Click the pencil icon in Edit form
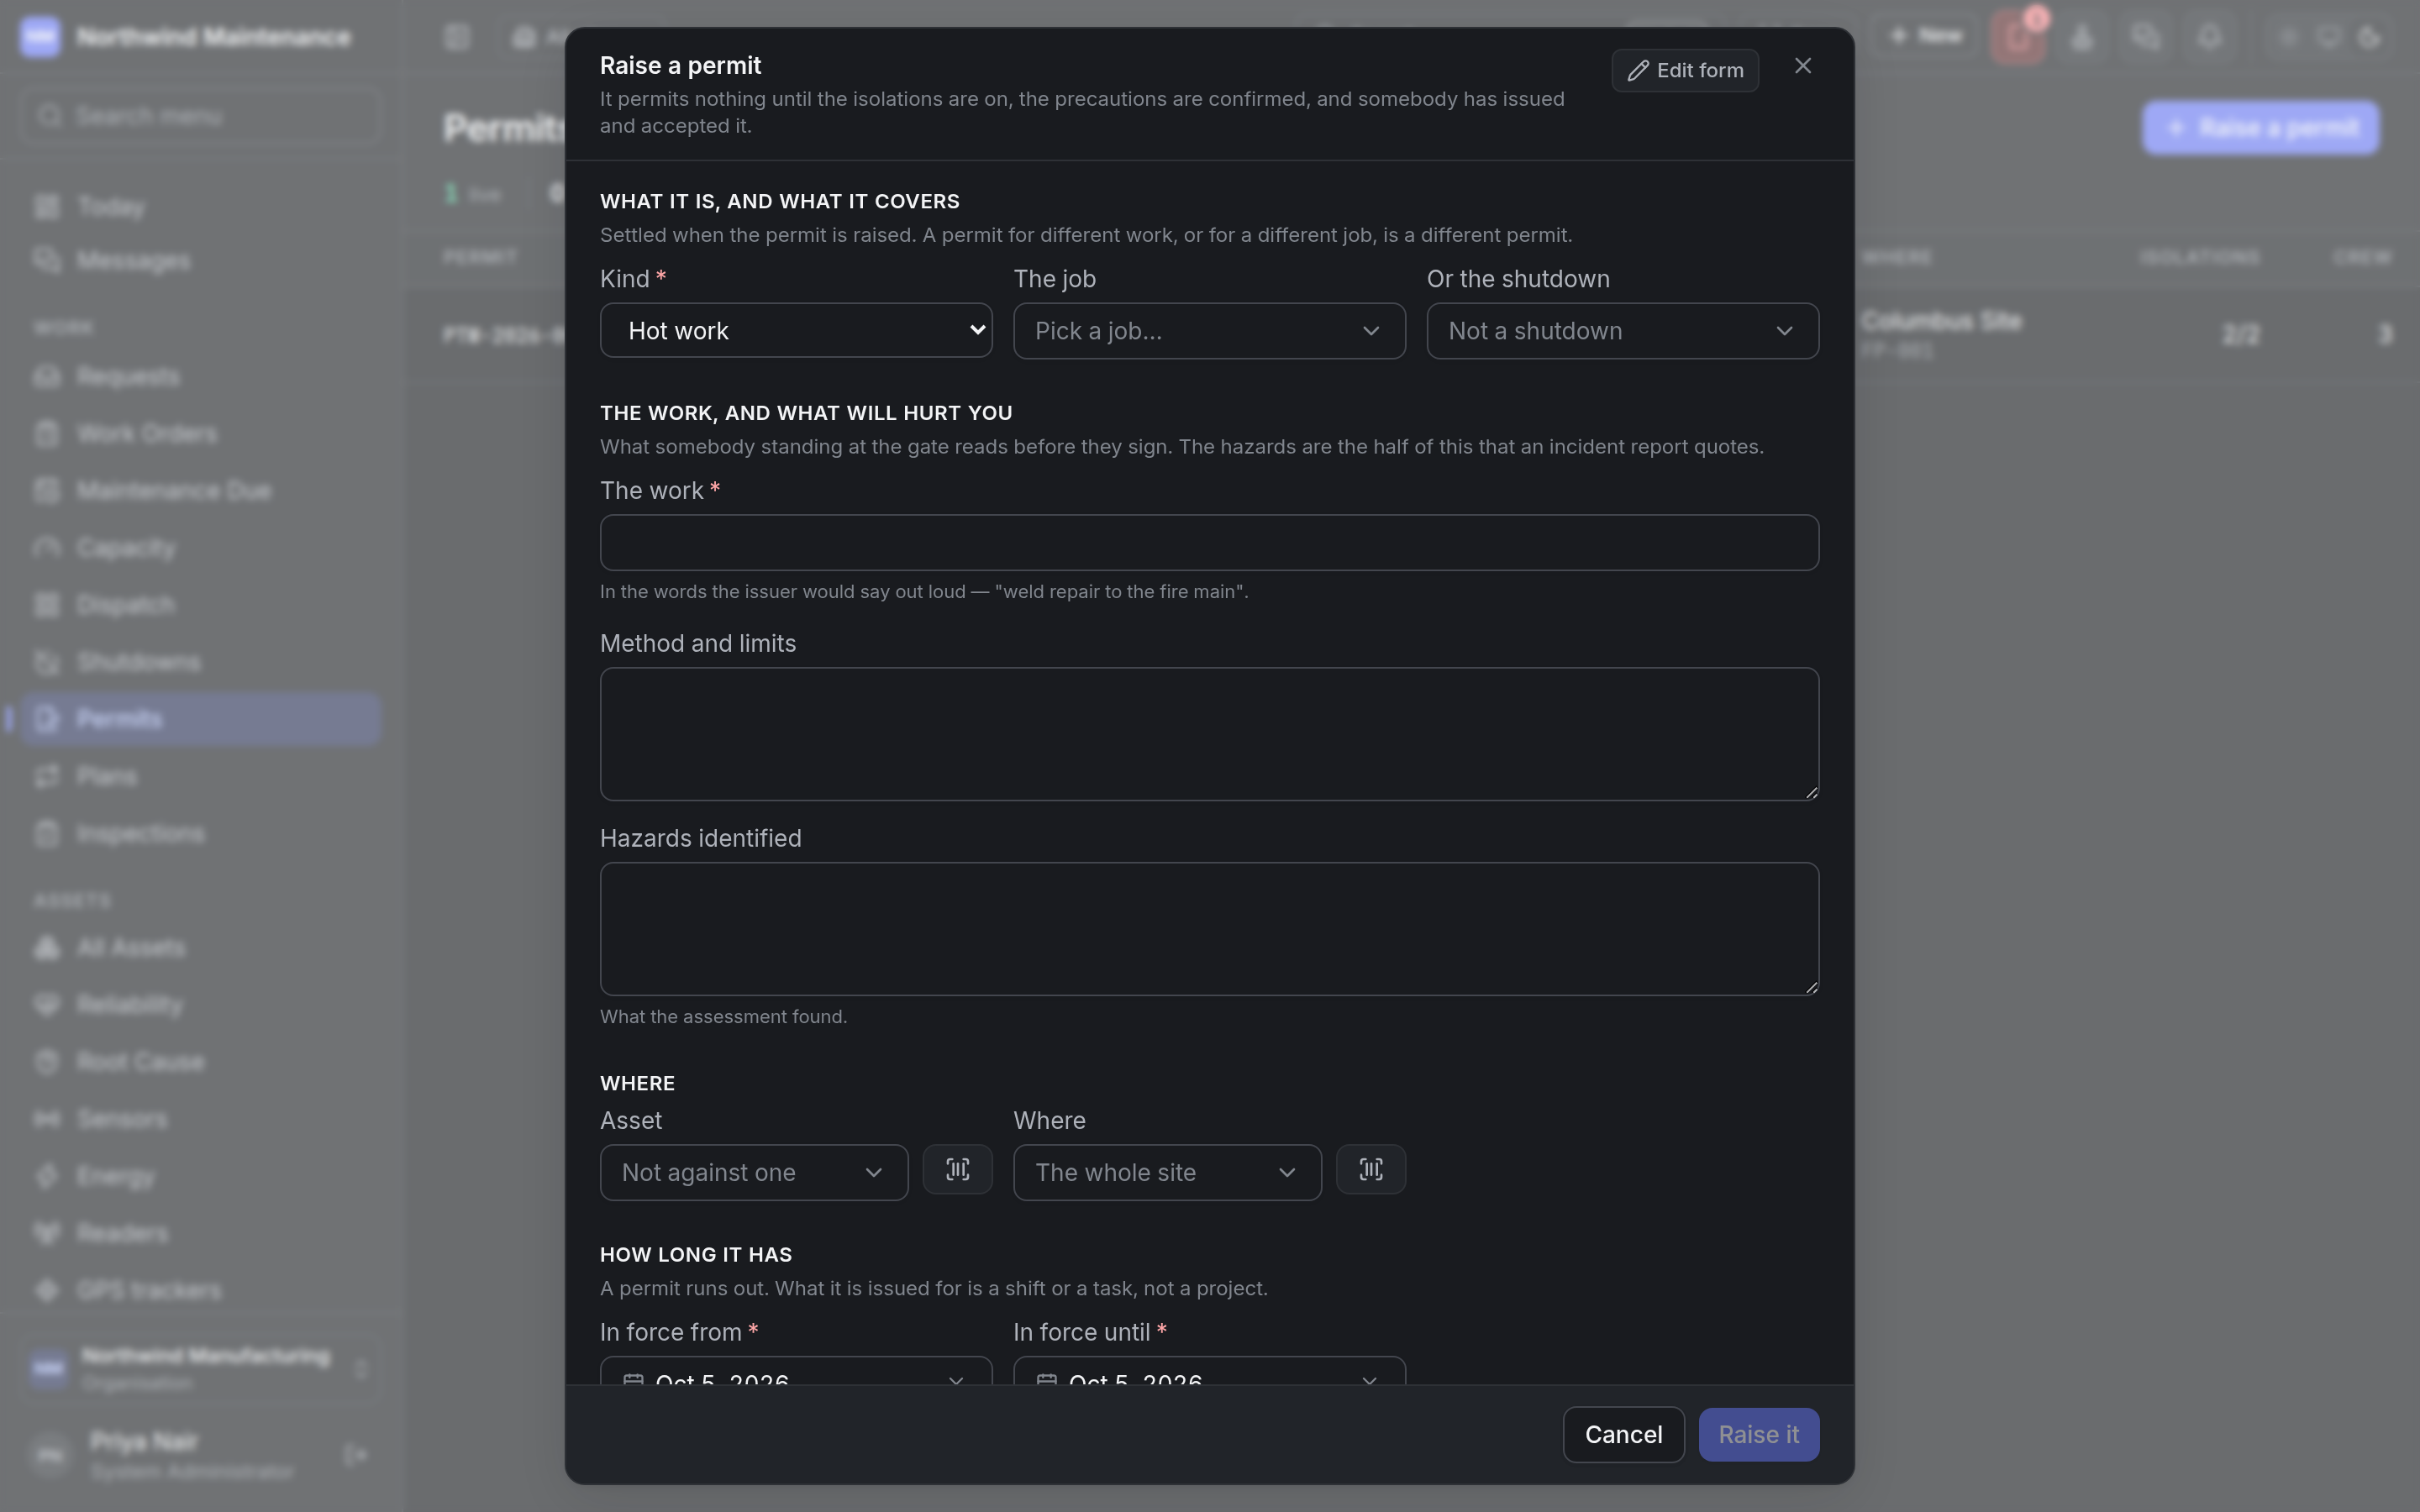Viewport: 2420px width, 1512px height. coord(1637,71)
